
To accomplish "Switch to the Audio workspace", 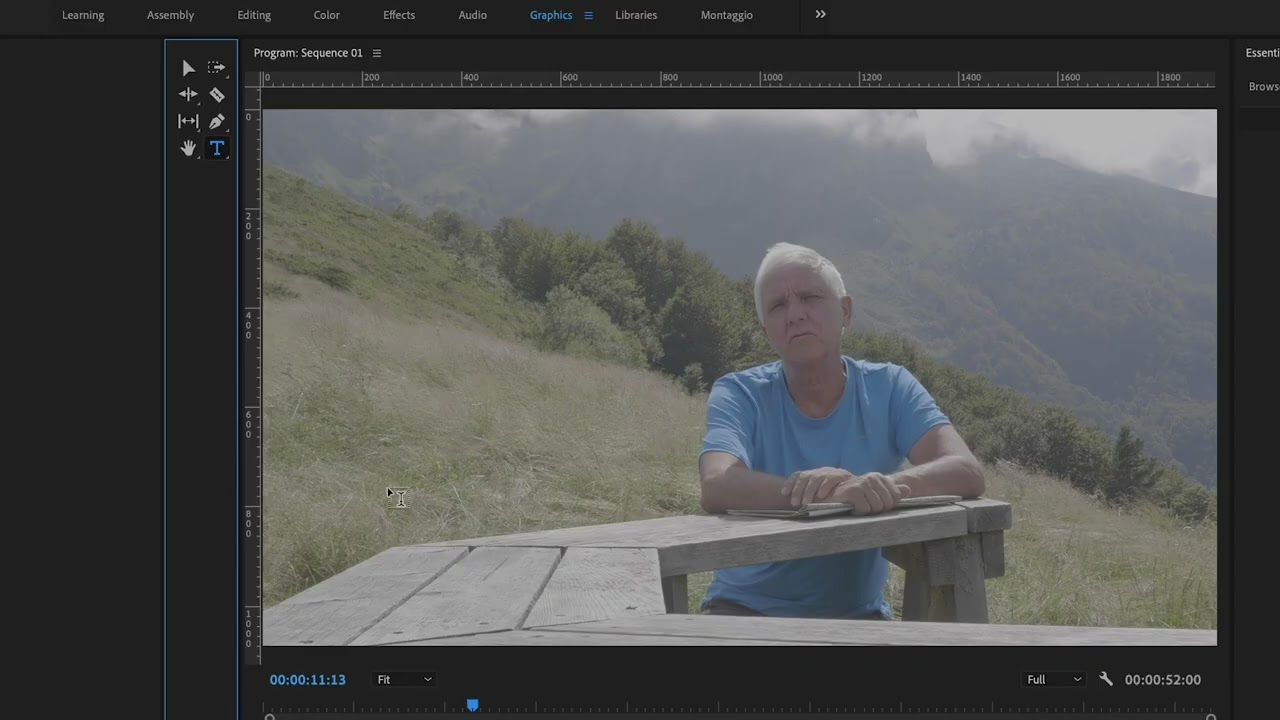I will (473, 15).
